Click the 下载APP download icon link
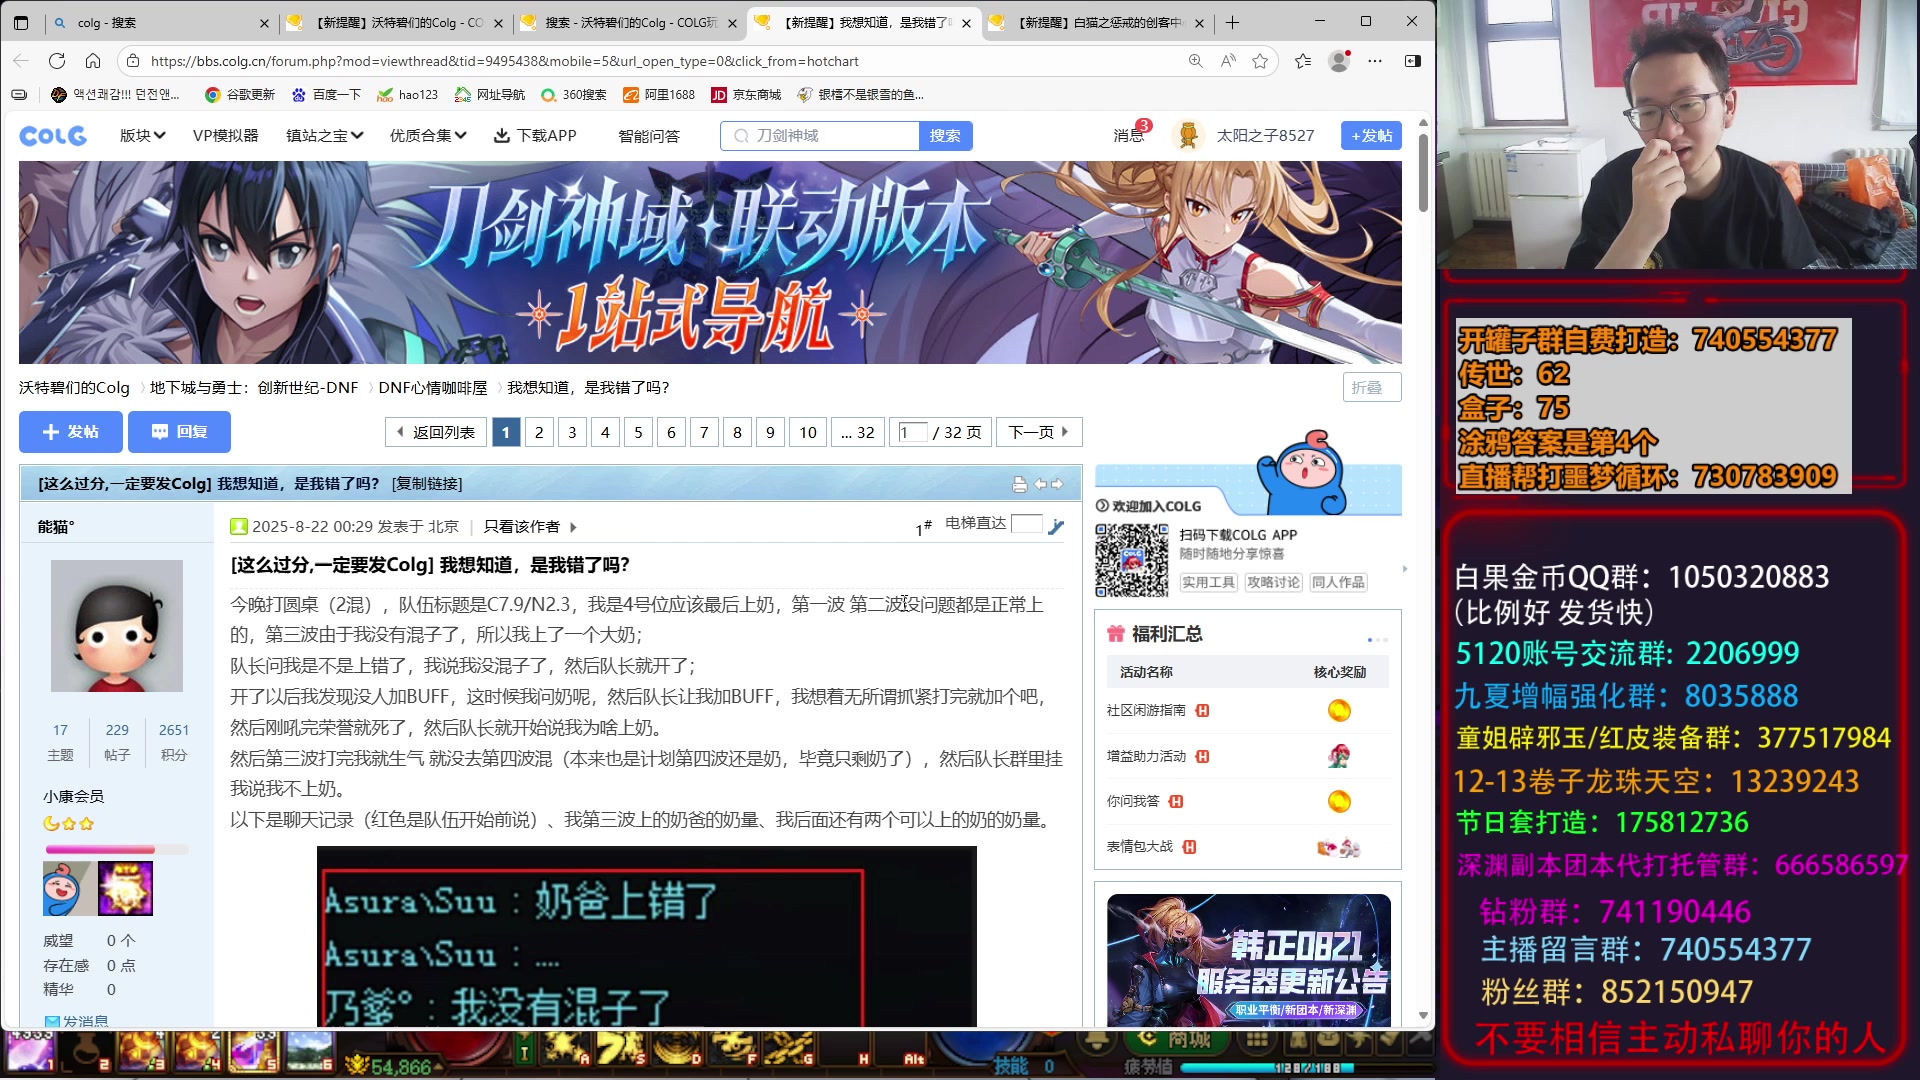1920x1080 pixels. tap(535, 135)
